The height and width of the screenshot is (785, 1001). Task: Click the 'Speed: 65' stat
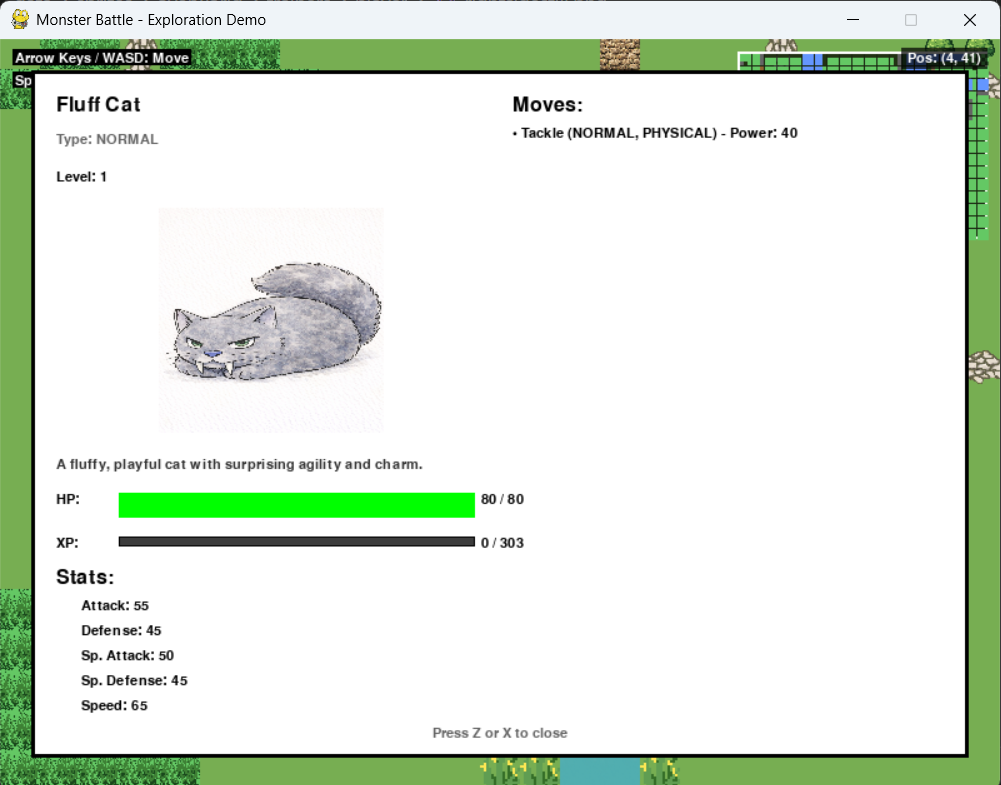114,705
